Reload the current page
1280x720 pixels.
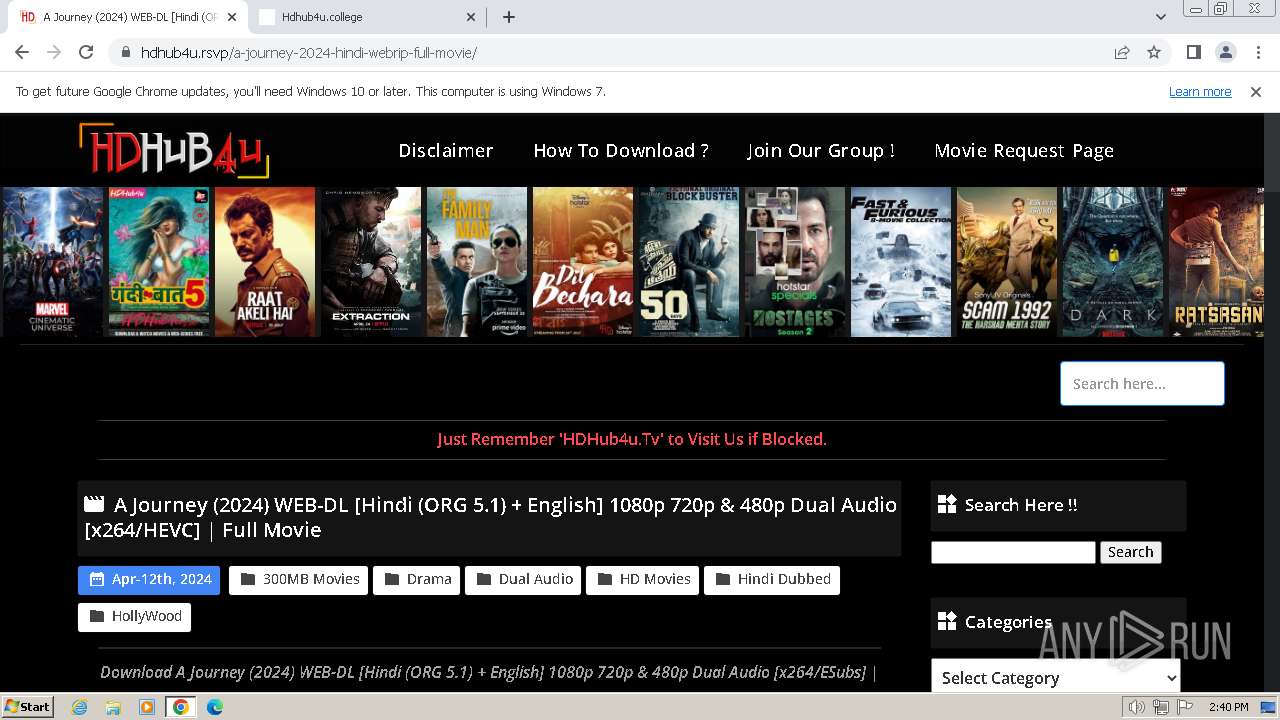[x=86, y=52]
